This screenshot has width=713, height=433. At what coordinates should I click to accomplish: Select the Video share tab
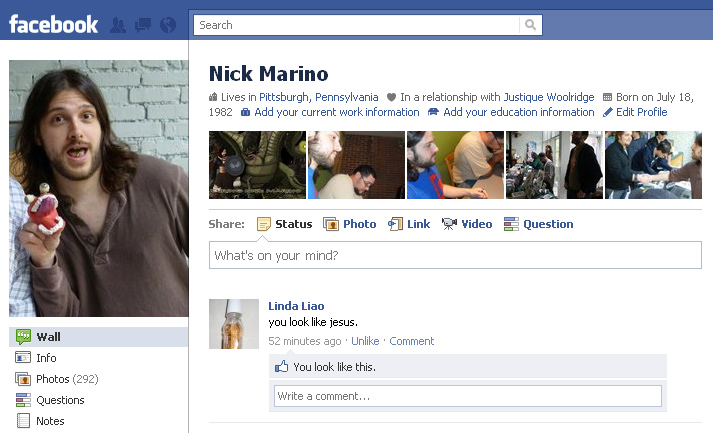tap(467, 224)
